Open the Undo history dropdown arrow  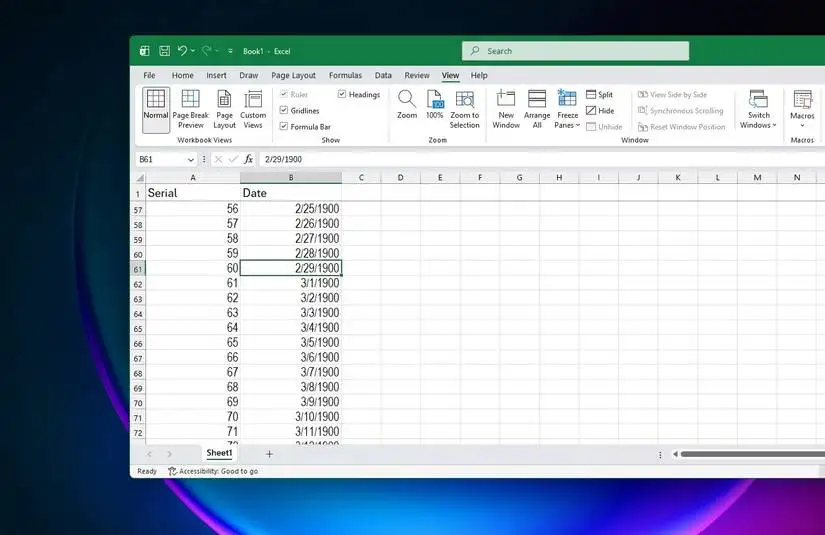pos(193,51)
